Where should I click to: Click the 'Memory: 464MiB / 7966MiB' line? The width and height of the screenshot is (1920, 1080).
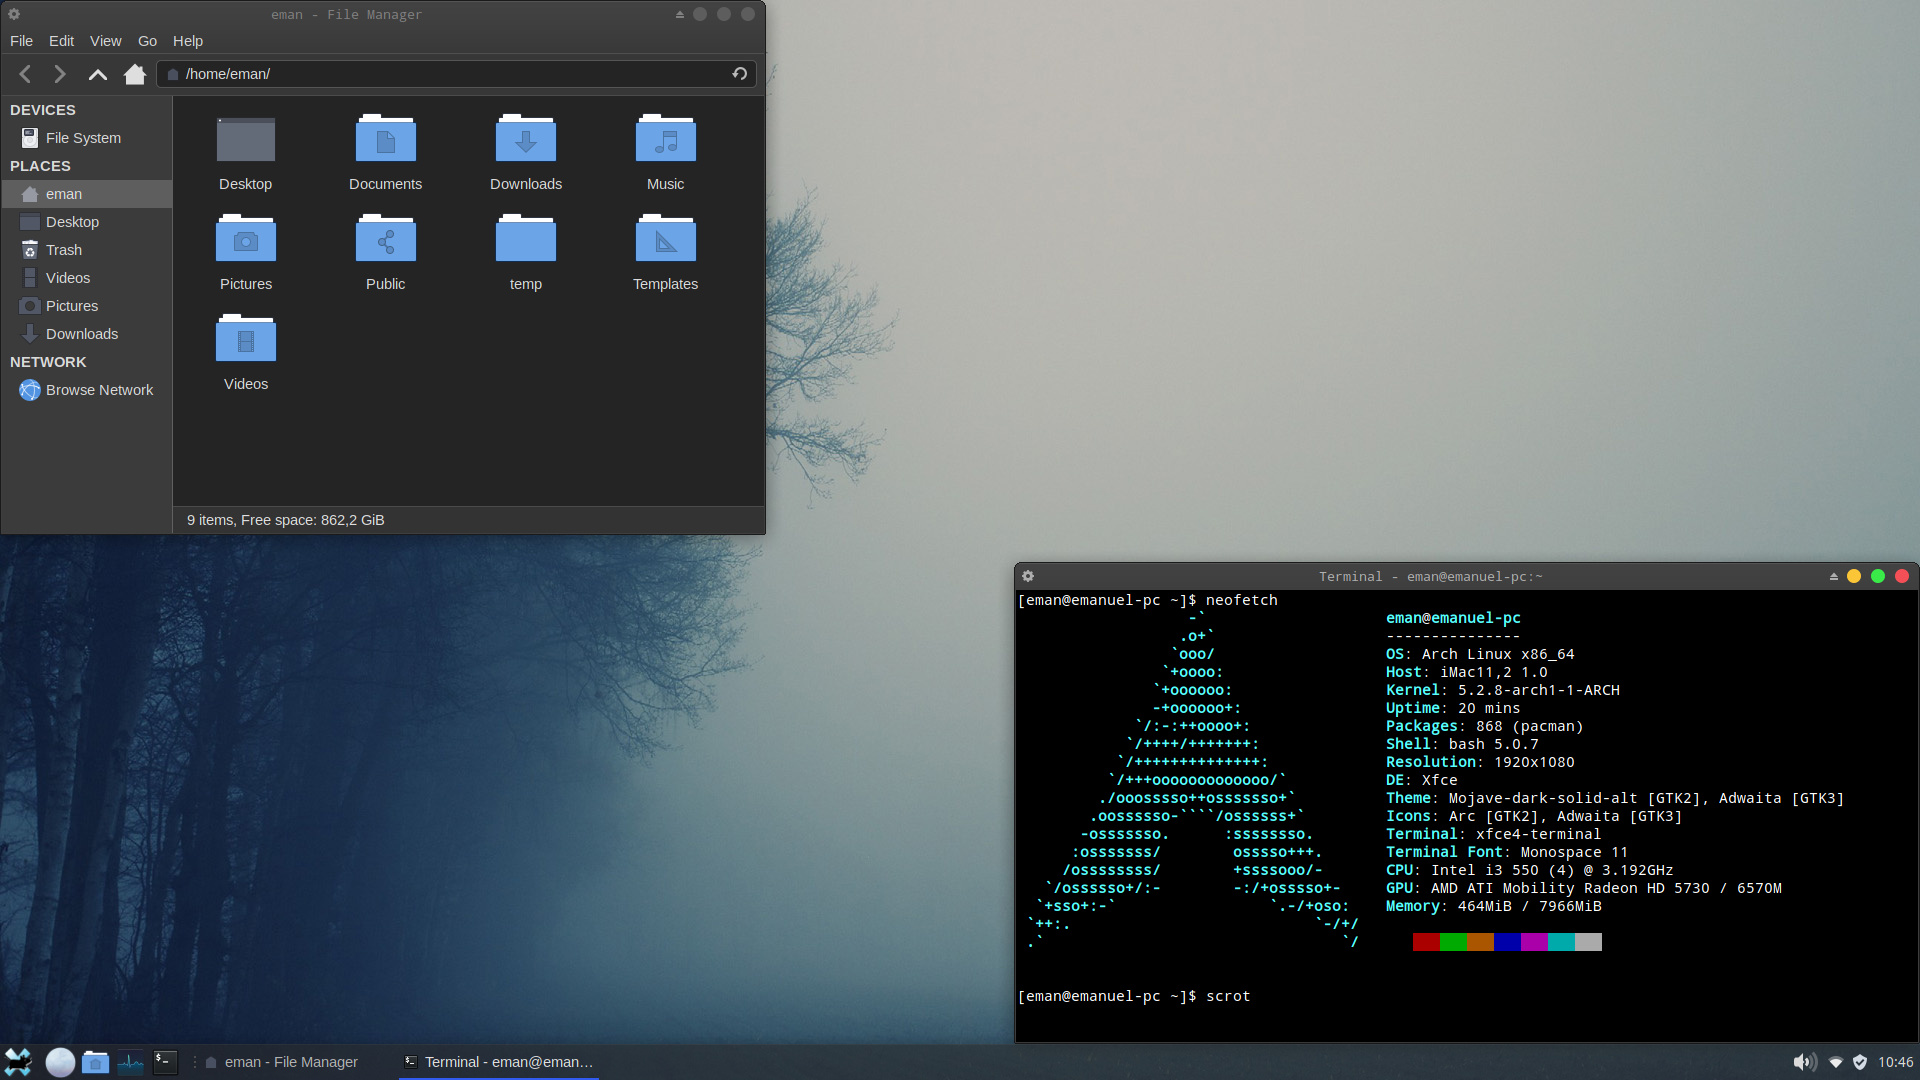tap(1493, 906)
